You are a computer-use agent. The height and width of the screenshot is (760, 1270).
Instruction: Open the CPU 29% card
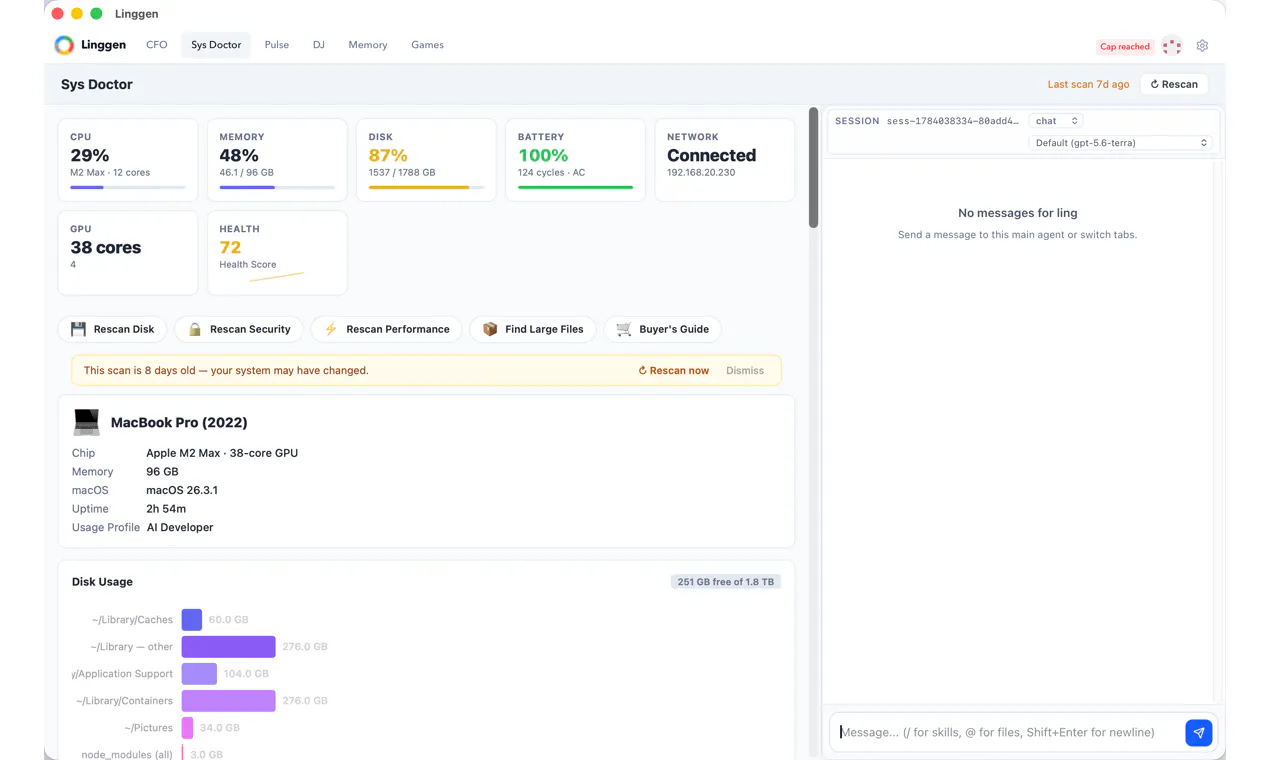128,160
